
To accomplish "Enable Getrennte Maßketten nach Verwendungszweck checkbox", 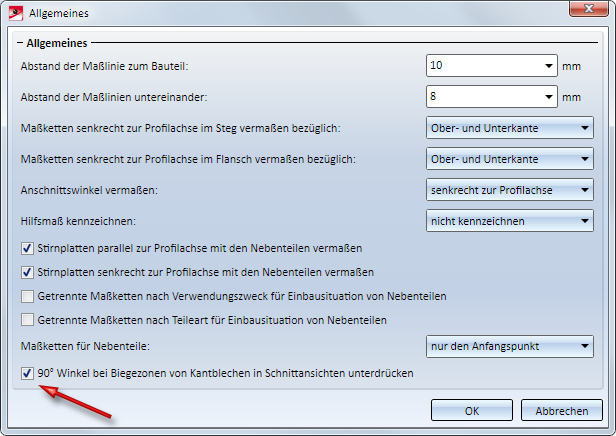I will [27, 296].
